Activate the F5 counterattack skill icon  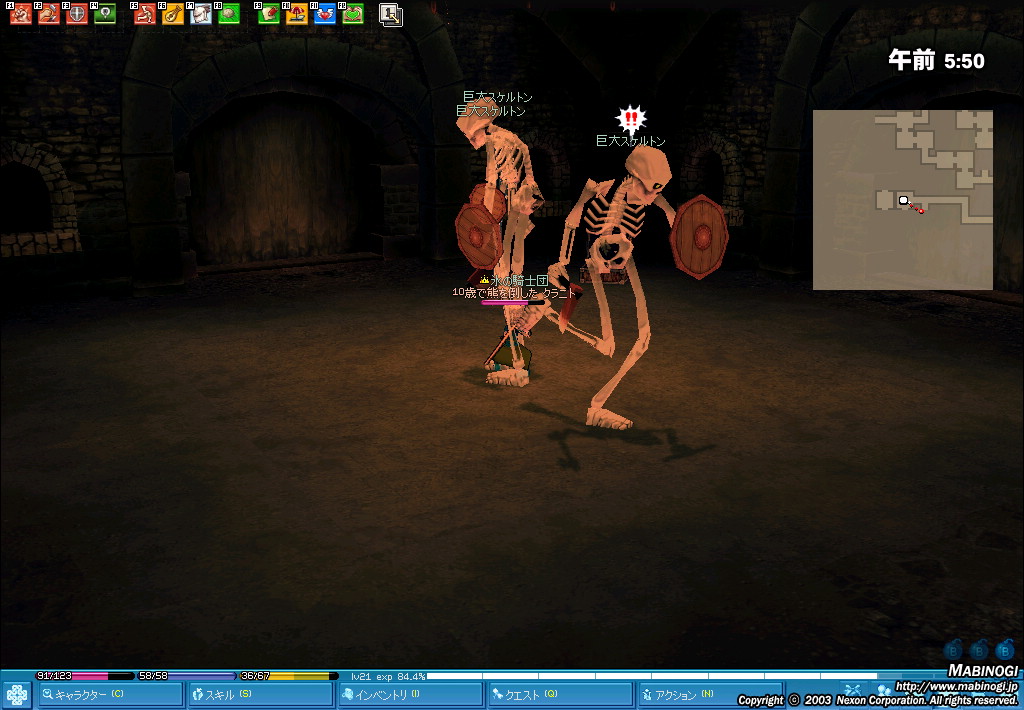point(145,14)
